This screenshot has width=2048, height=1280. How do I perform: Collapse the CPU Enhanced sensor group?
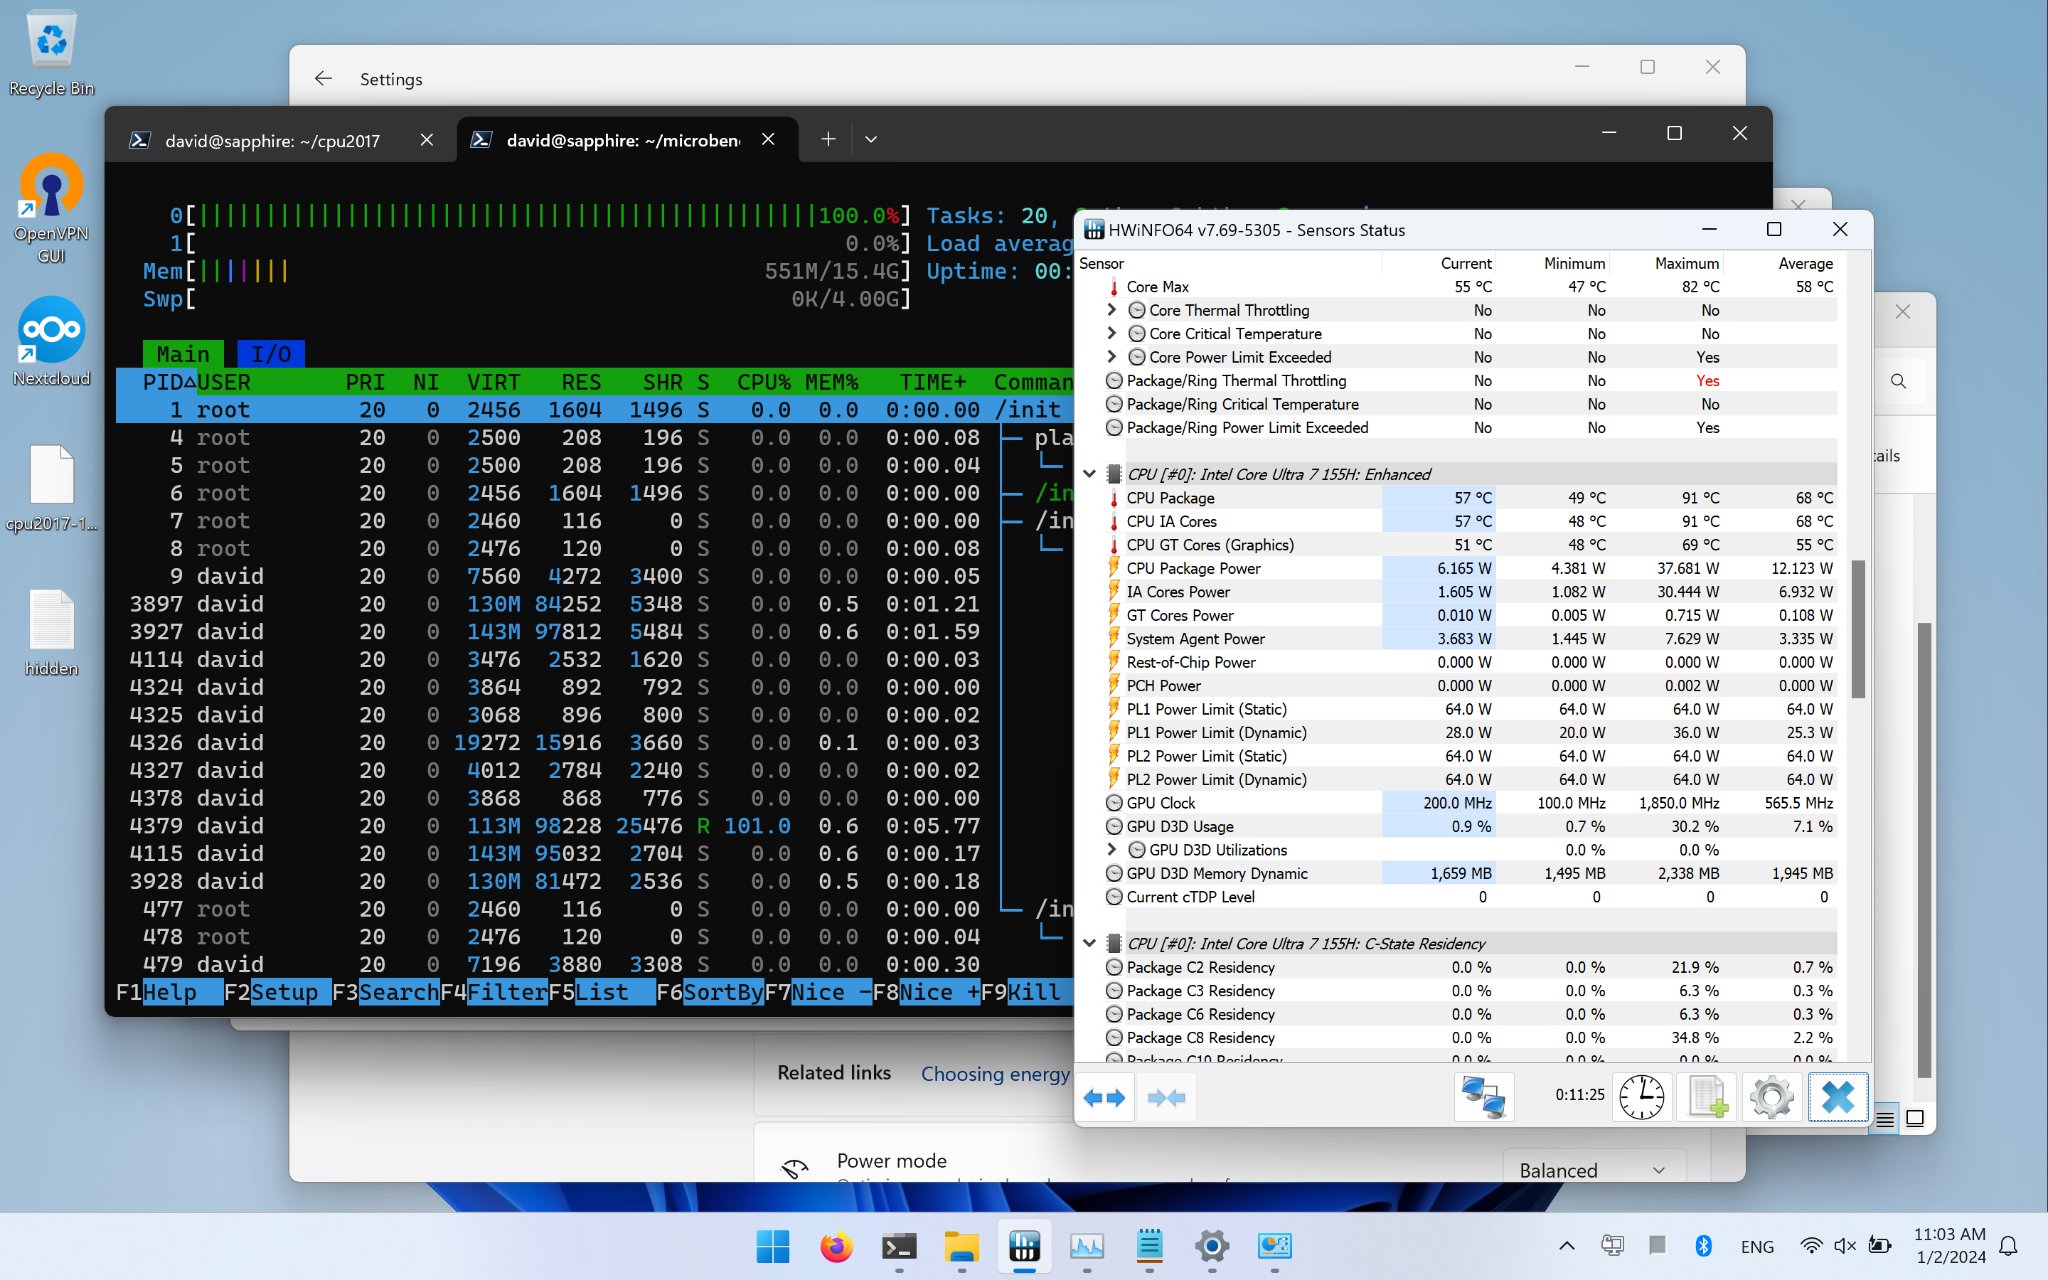(x=1090, y=474)
